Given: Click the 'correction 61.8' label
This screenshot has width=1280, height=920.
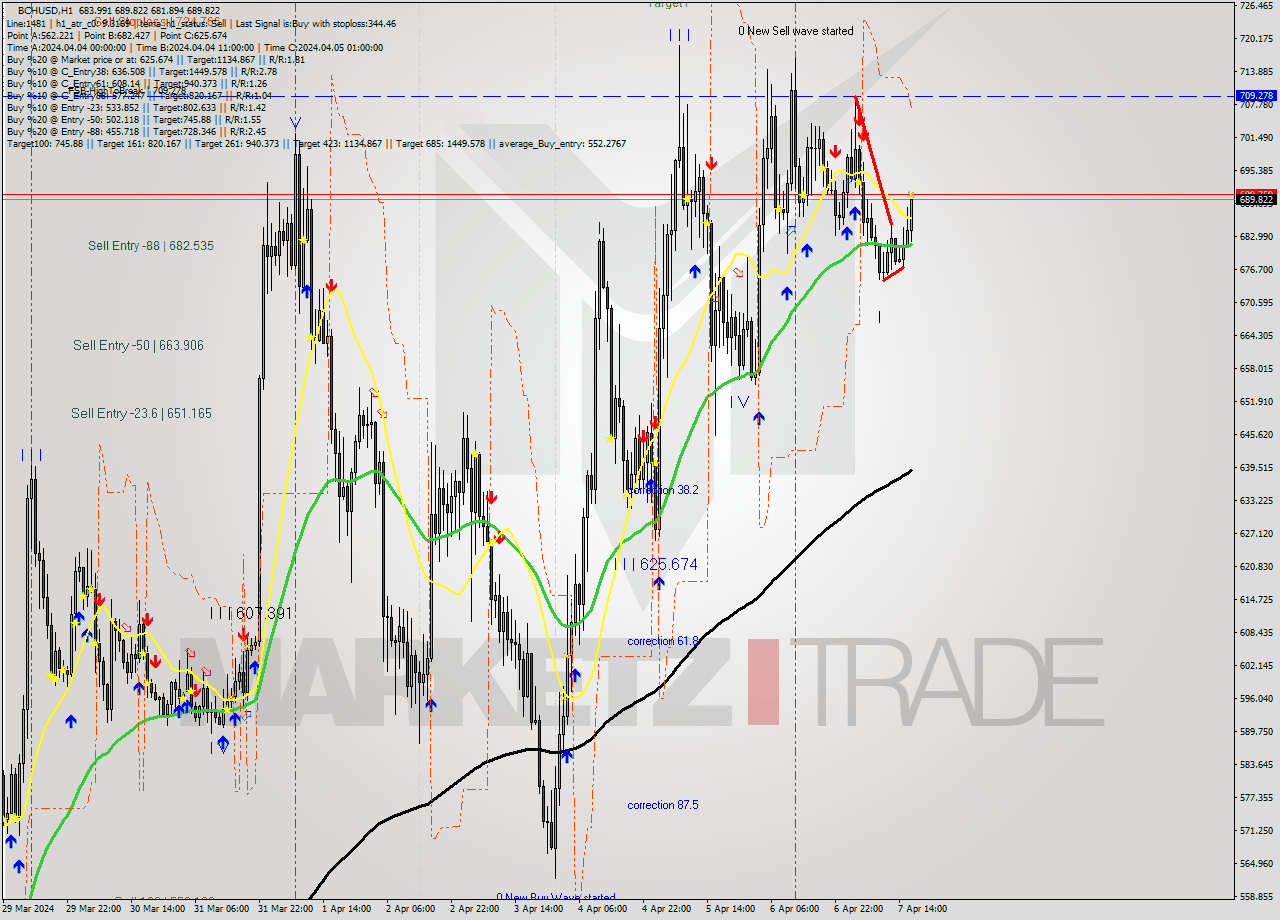Looking at the screenshot, I should 663,641.
